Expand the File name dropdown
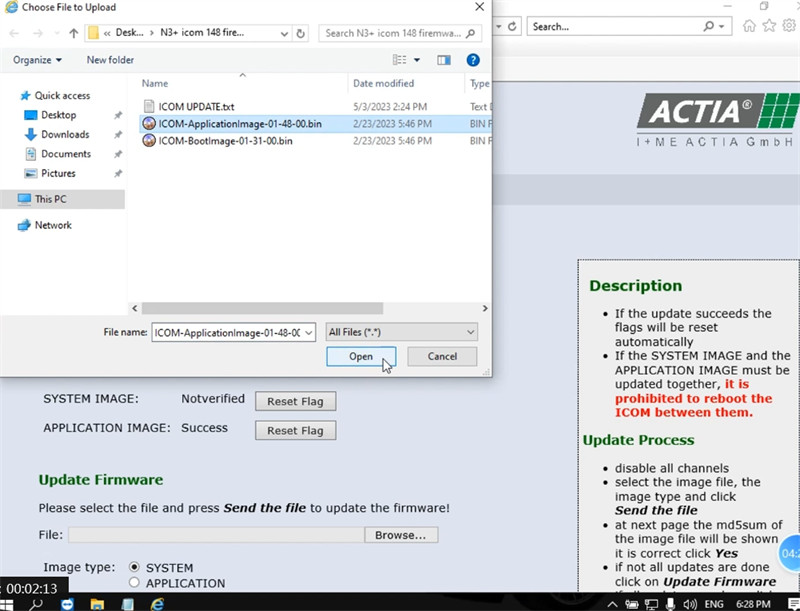The width and height of the screenshot is (800, 611). coord(309,333)
